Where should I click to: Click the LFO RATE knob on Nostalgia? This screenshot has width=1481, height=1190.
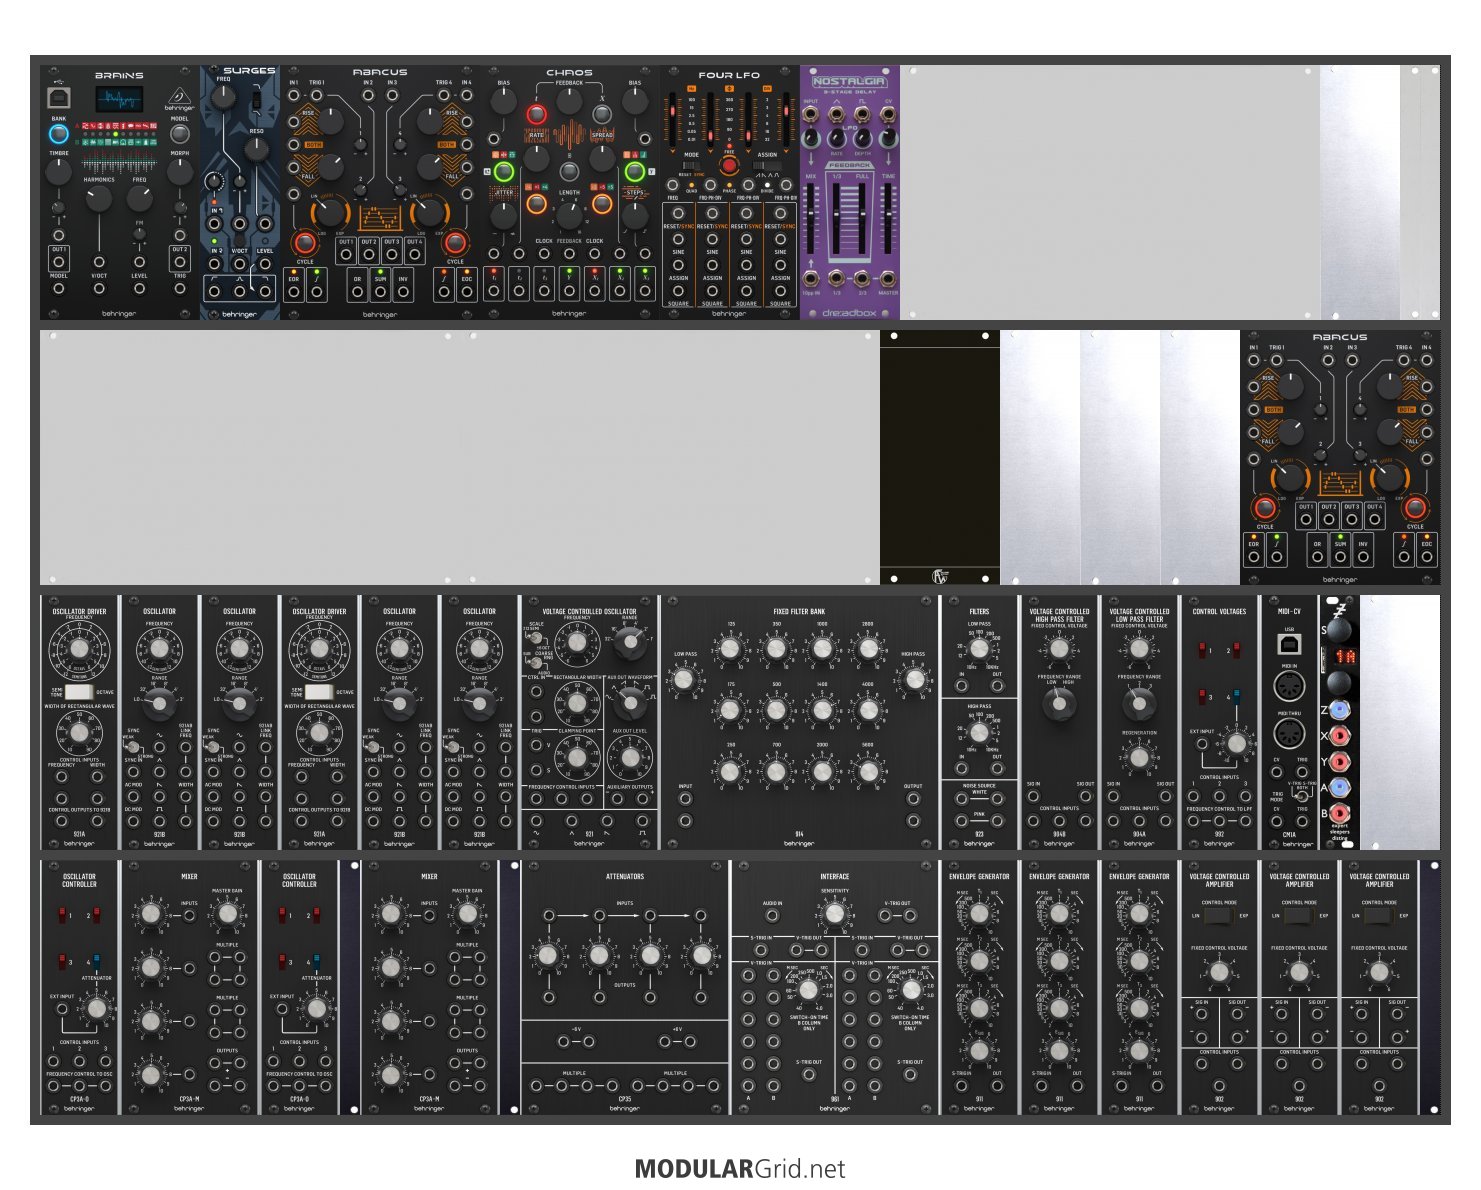pos(836,138)
